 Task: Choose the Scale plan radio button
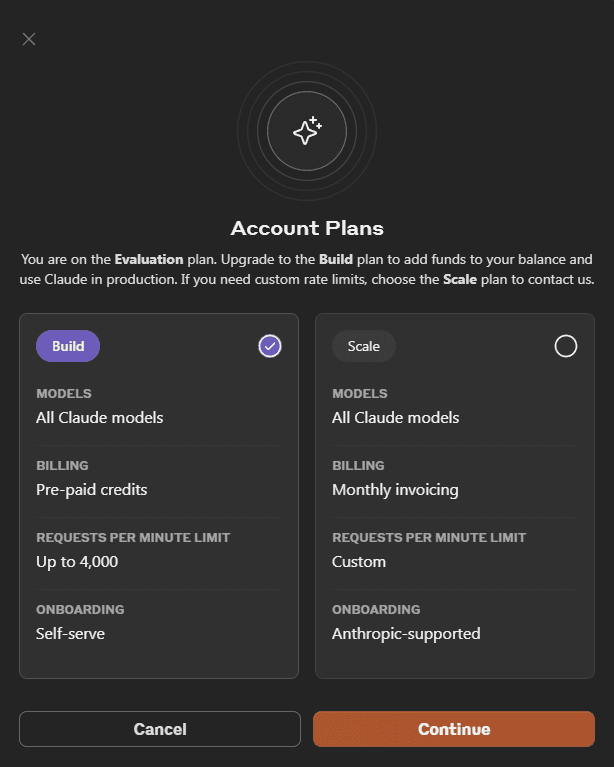[x=565, y=346]
